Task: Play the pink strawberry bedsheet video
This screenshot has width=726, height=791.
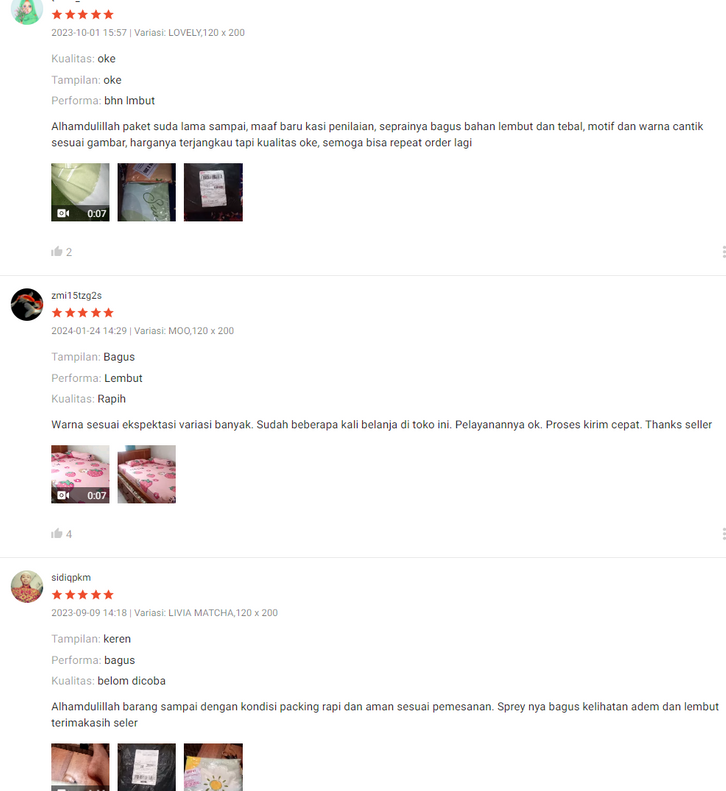Action: coord(80,474)
